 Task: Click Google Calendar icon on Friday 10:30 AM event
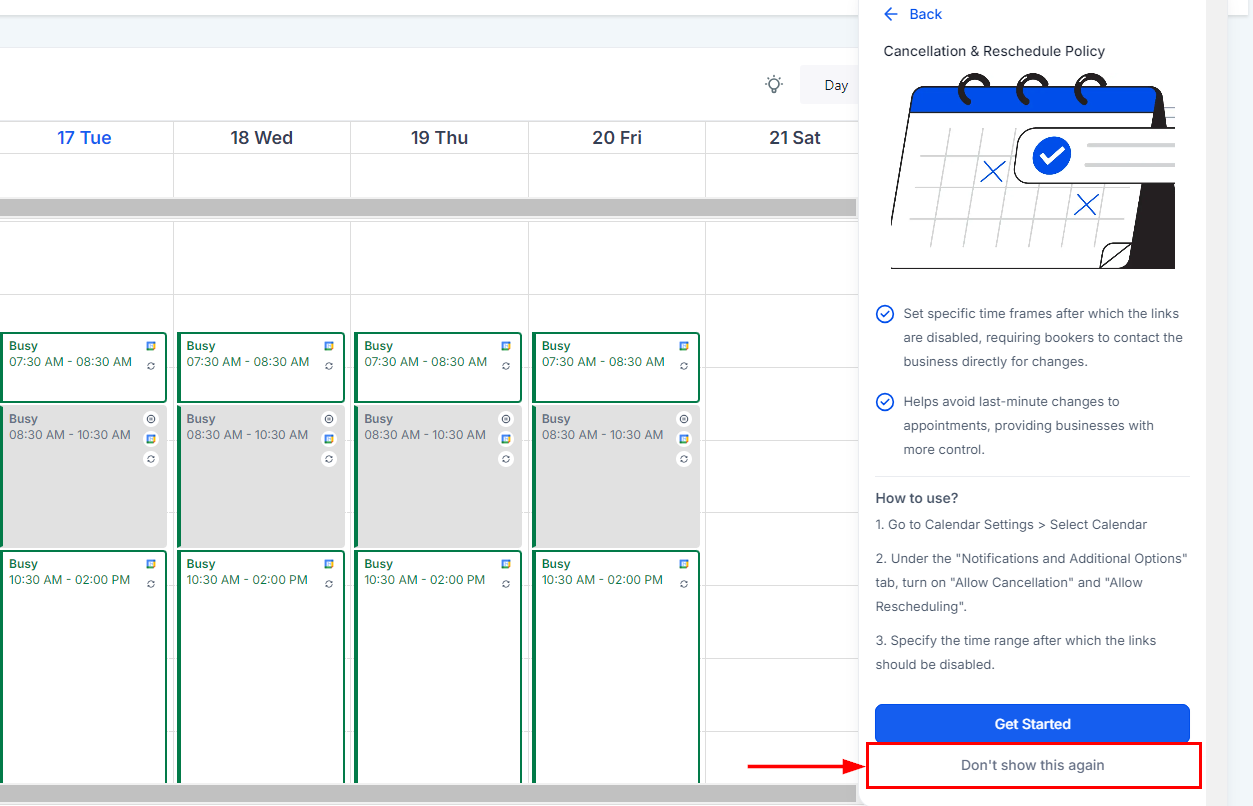[x=684, y=564]
